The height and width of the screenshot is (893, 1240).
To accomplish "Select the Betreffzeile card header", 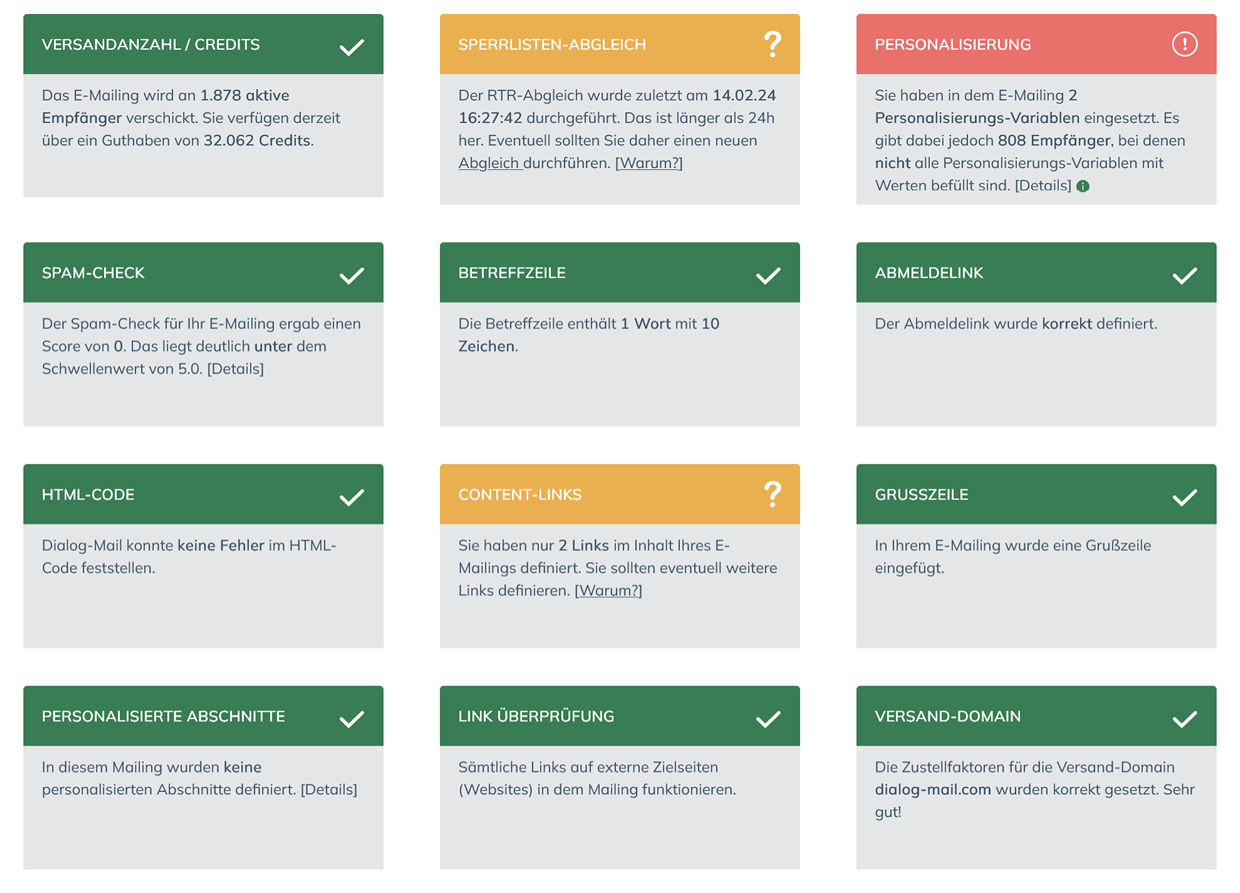I will pyautogui.click(x=620, y=272).
